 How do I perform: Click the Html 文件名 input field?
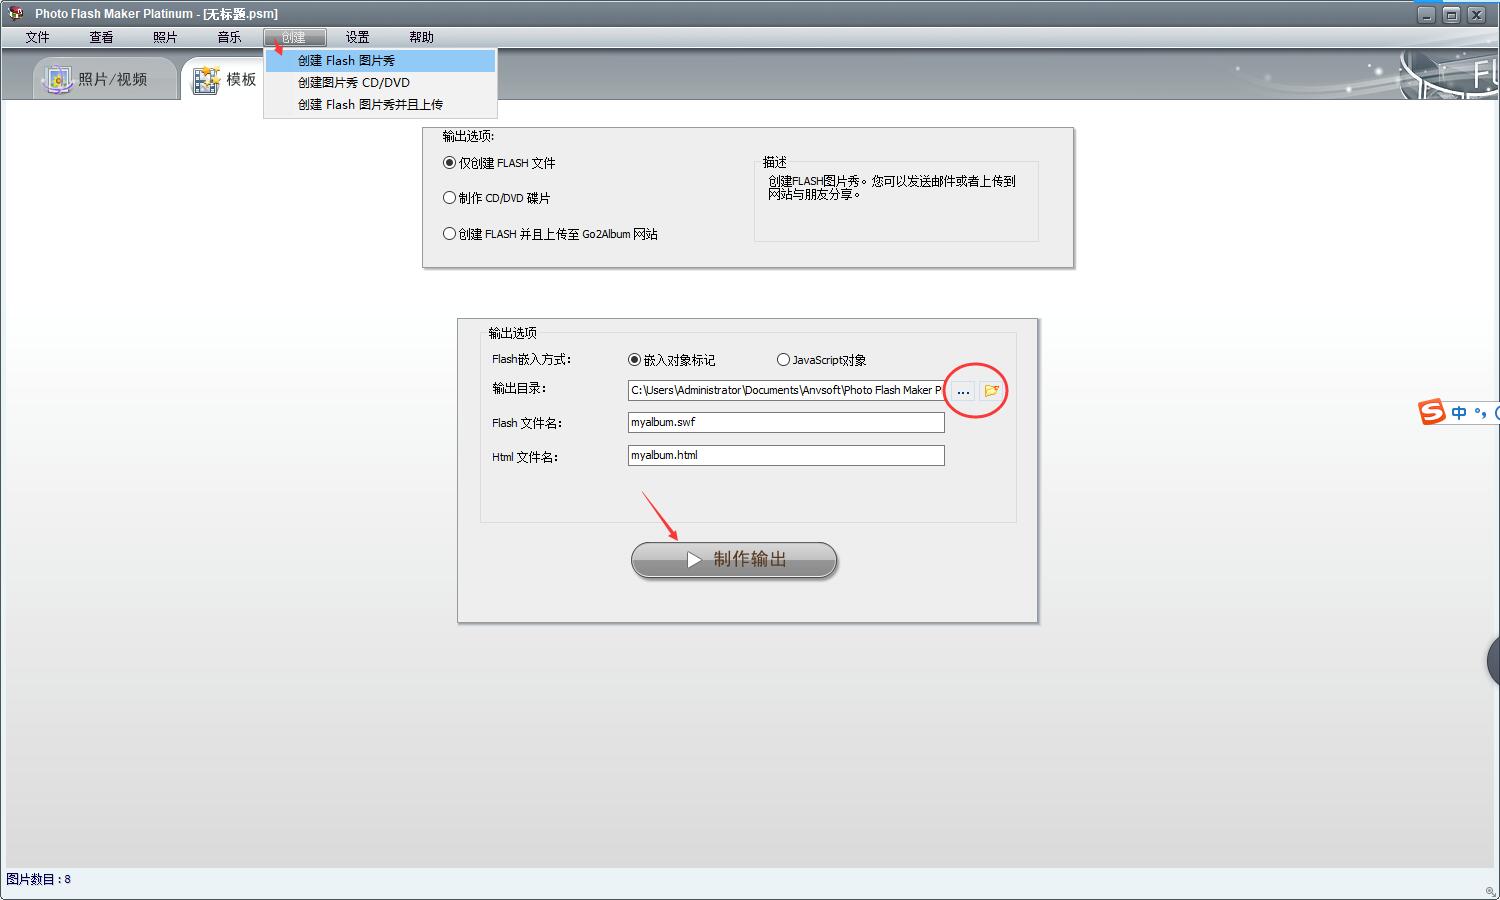(x=786, y=455)
